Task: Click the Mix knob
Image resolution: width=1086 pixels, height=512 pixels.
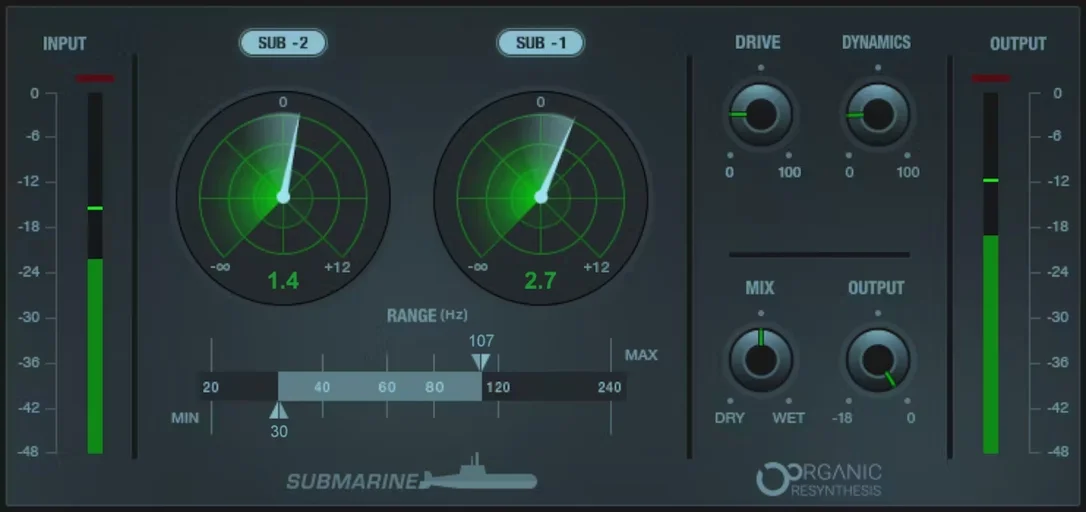Action: [x=760, y=360]
